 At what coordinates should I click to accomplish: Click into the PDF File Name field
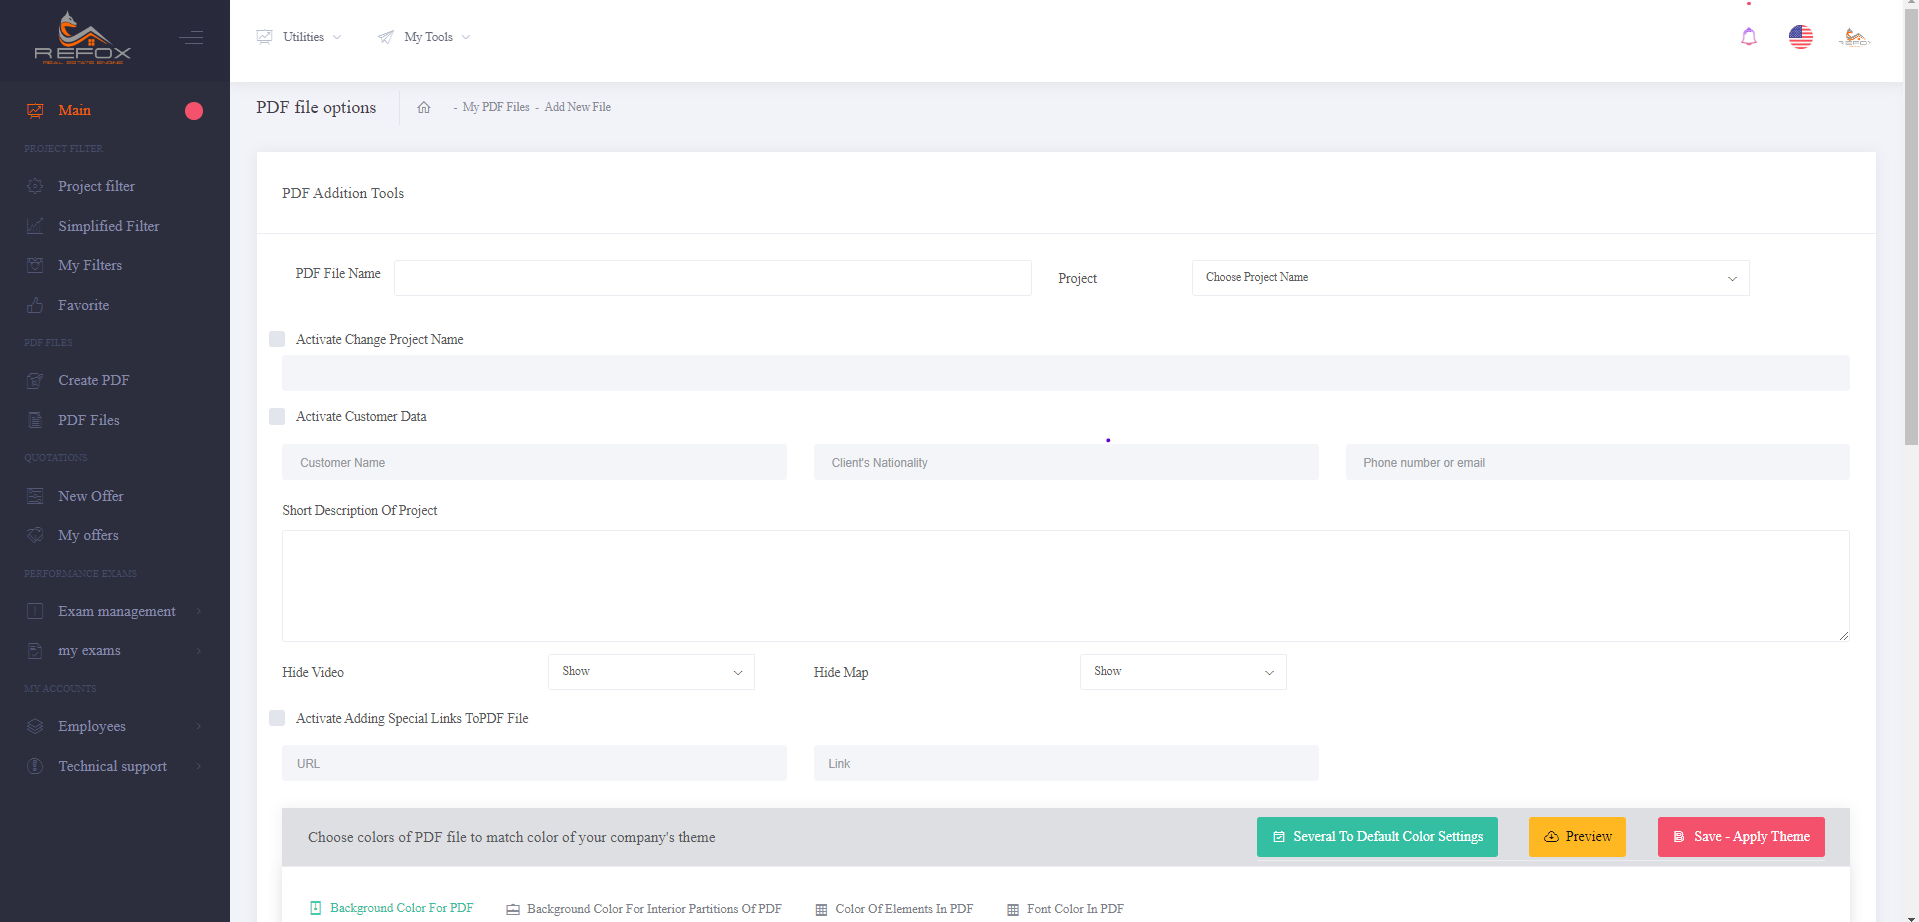coord(712,278)
